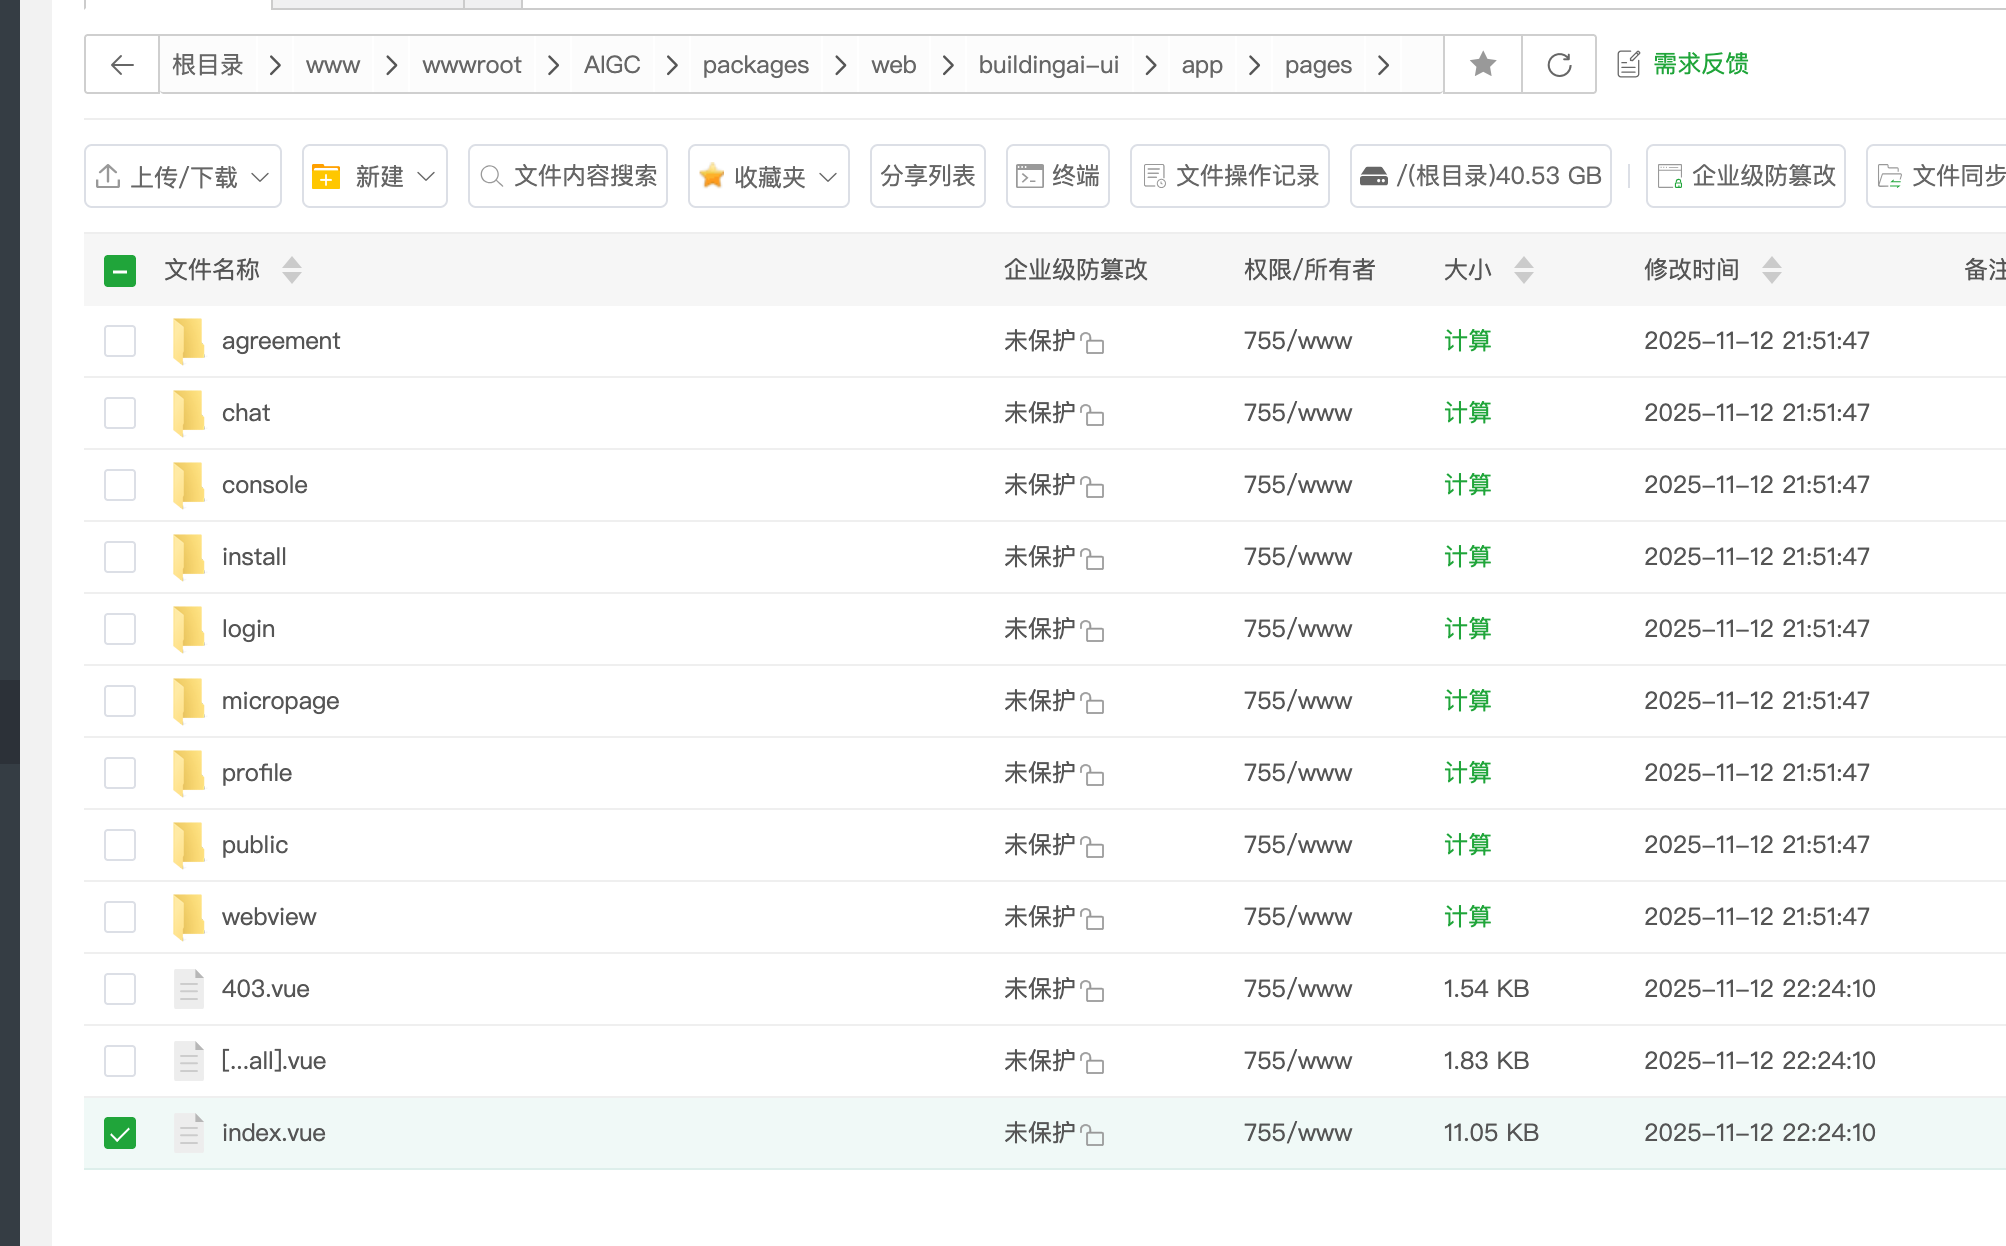
Task: Open the index.vue file icon
Action: pos(188,1132)
